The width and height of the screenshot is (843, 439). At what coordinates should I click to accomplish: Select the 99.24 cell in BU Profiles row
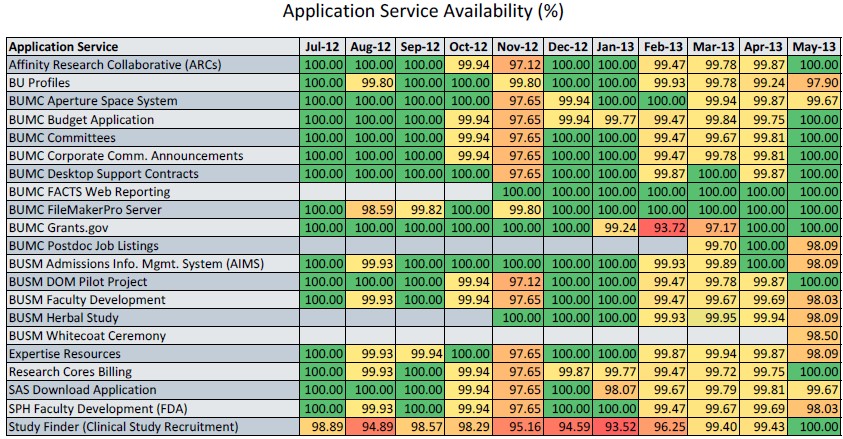[763, 83]
